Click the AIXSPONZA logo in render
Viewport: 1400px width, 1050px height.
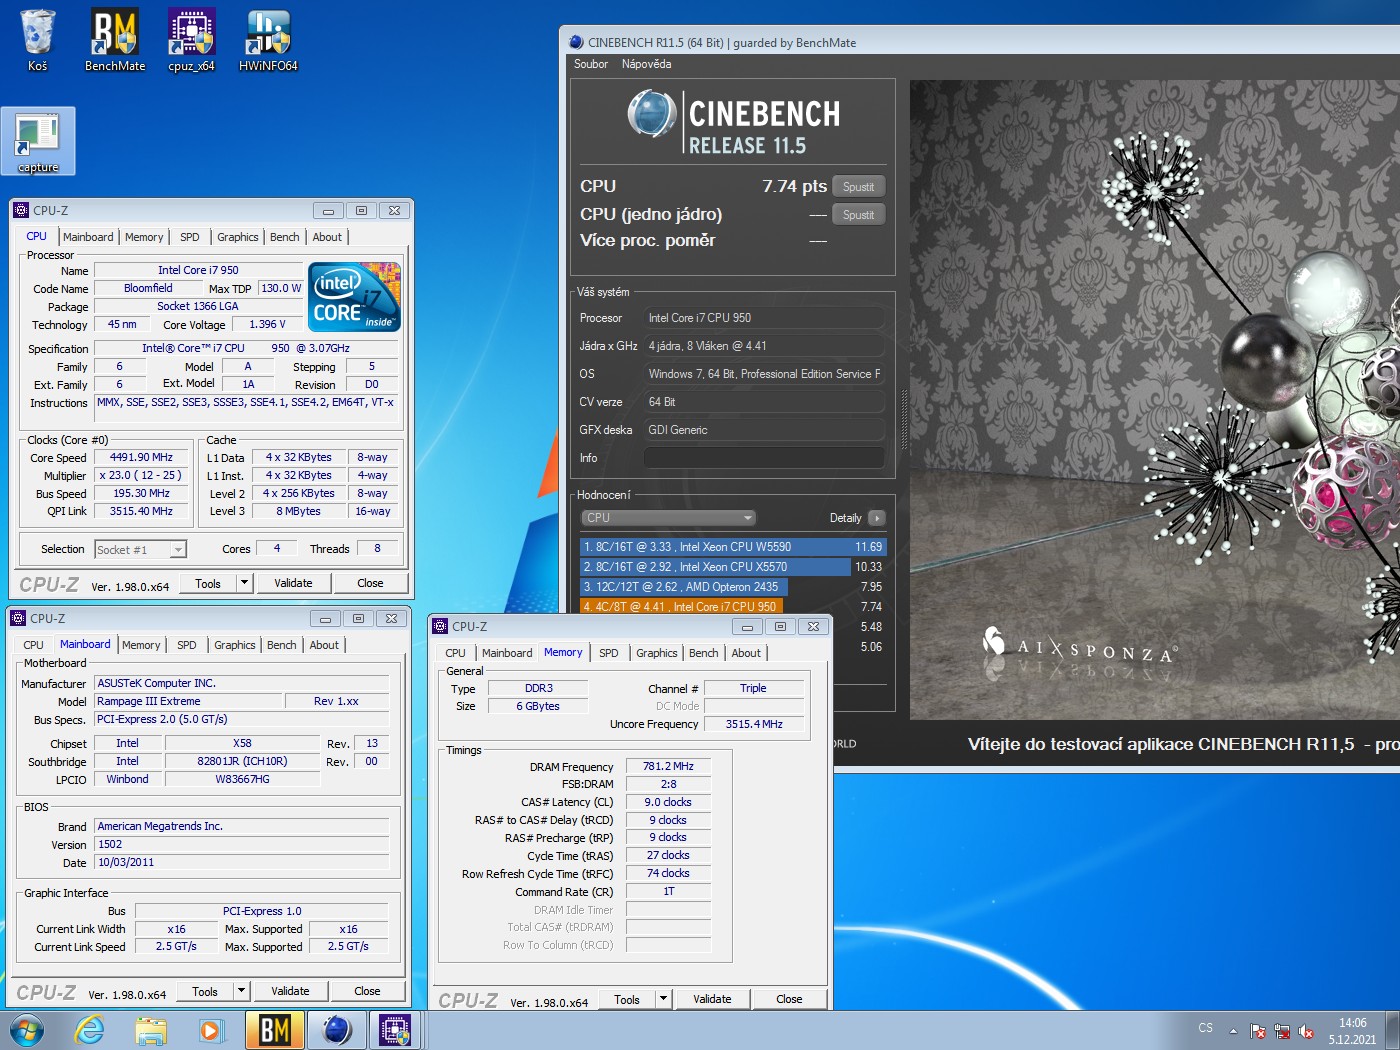click(1080, 645)
